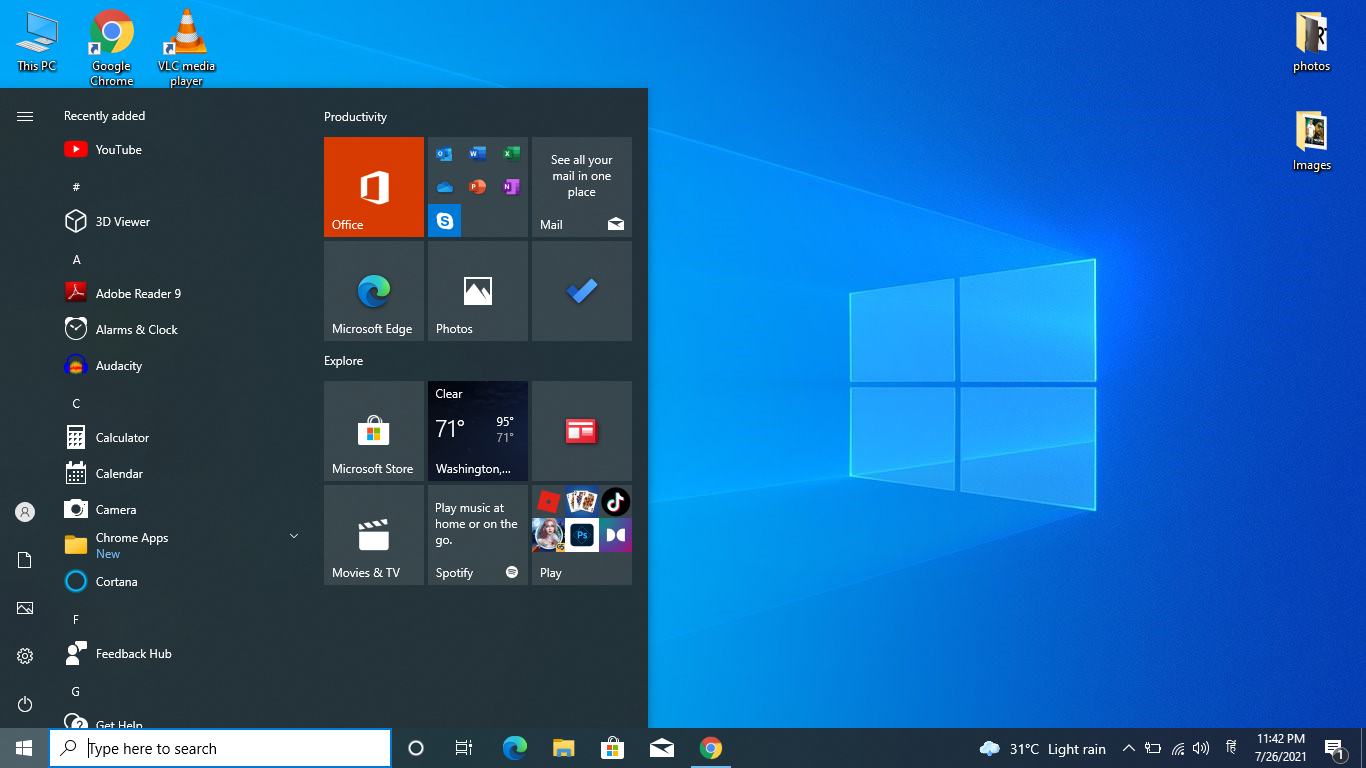The height and width of the screenshot is (768, 1366).
Task: Open Chrome from taskbar
Action: coord(710,748)
